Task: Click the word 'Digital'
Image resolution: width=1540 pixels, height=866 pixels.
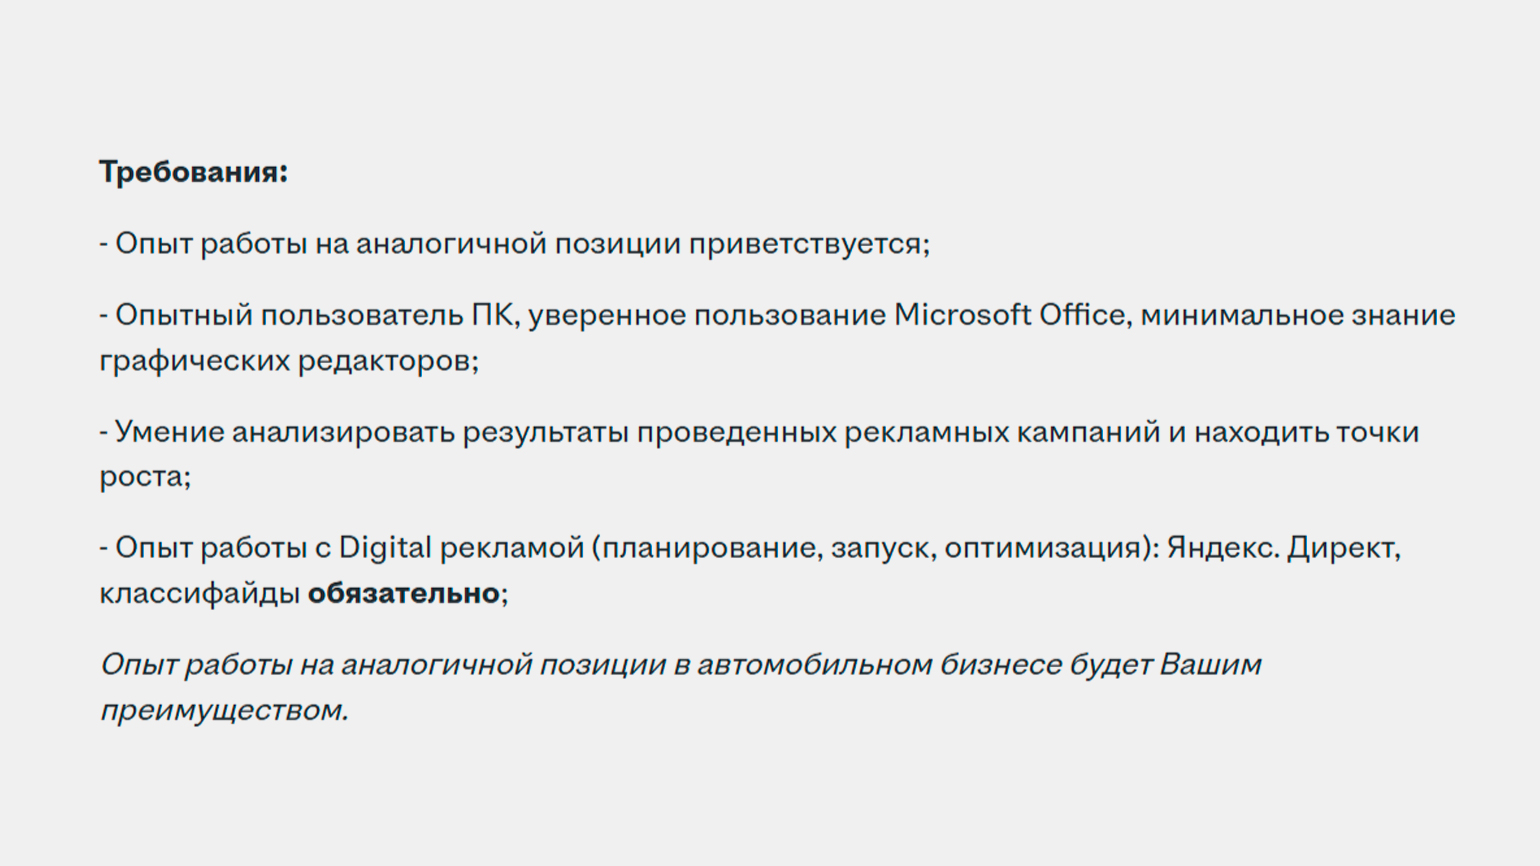Action: pos(385,548)
